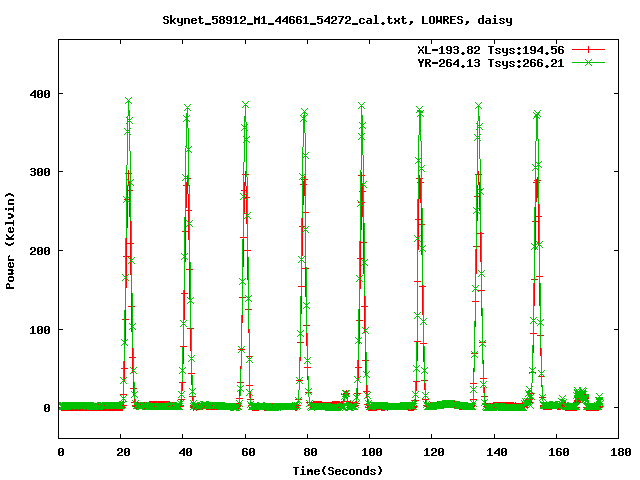Click the plot title Skynet_58912_M1_44661_54272_cal.txt
Viewport: 640px width, 480px height.
pyautogui.click(x=337, y=20)
